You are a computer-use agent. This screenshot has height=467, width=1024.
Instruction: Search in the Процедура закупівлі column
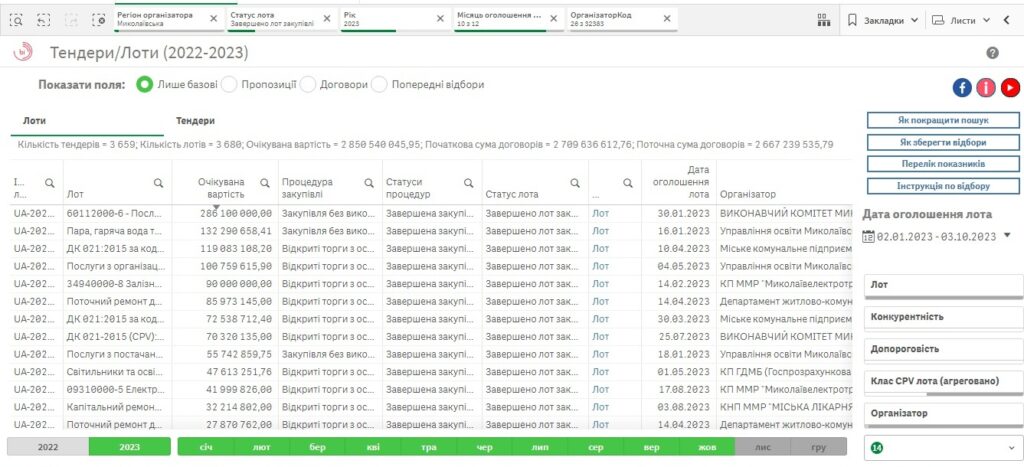tap(369, 184)
